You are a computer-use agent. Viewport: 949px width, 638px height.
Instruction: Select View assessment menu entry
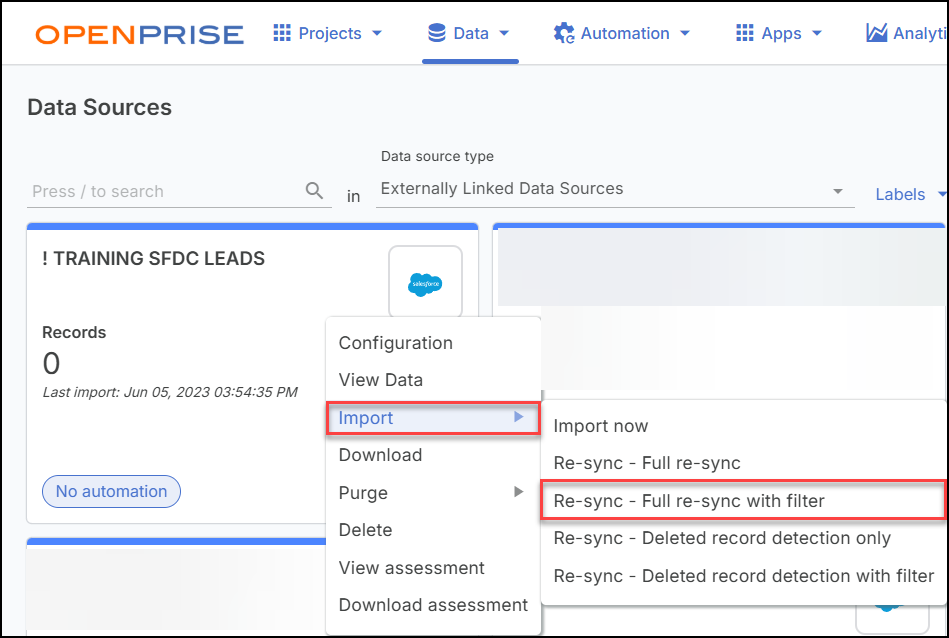pyautogui.click(x=433, y=568)
